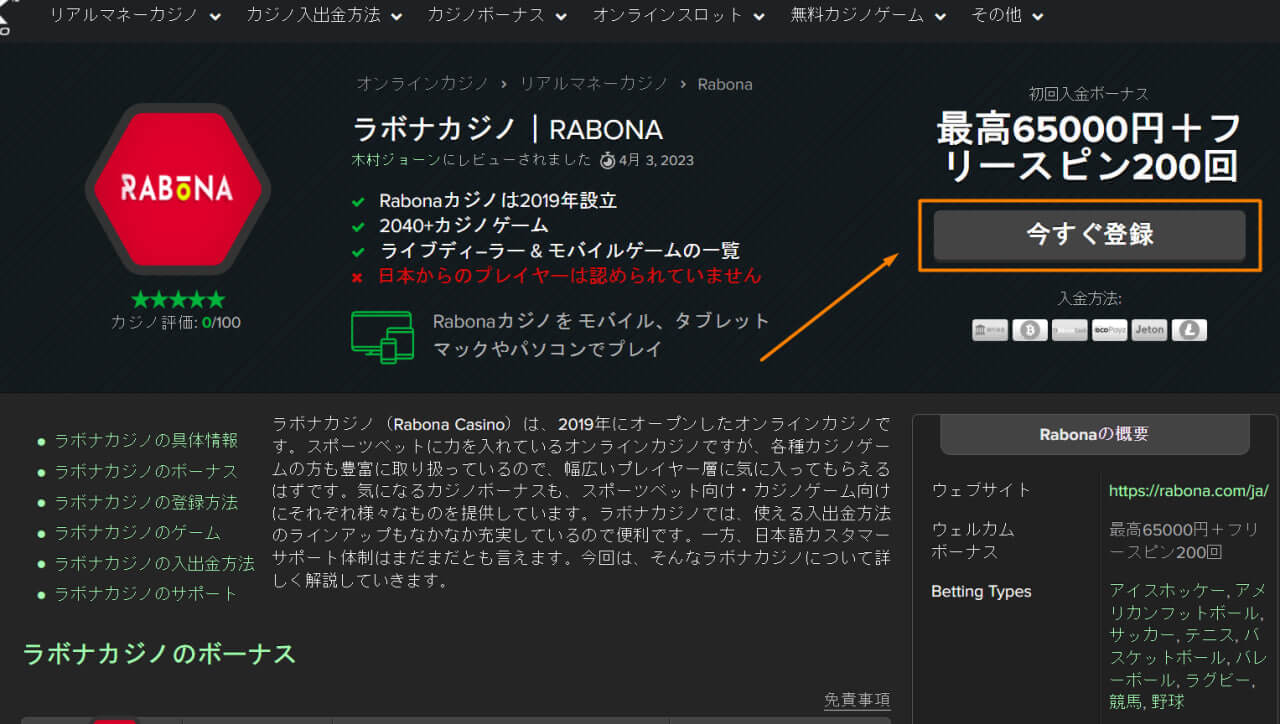Jump to ラボナカジノのサポート section
1280x724 pixels.
point(146,594)
